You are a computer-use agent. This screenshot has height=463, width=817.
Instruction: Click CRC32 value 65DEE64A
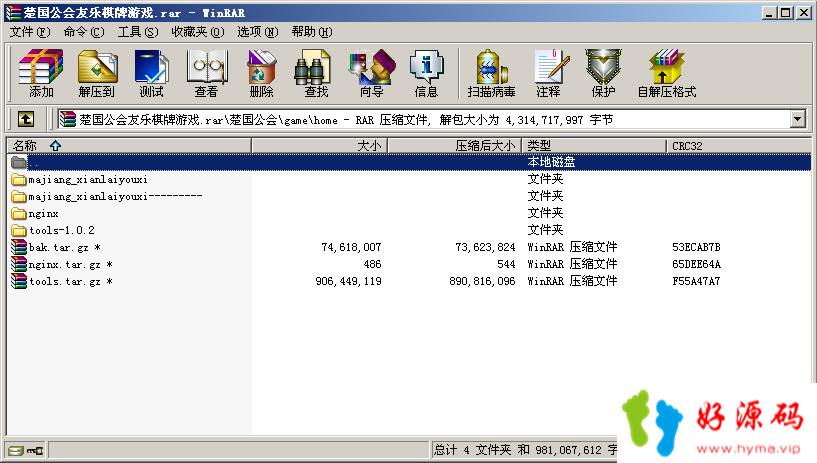[696, 264]
